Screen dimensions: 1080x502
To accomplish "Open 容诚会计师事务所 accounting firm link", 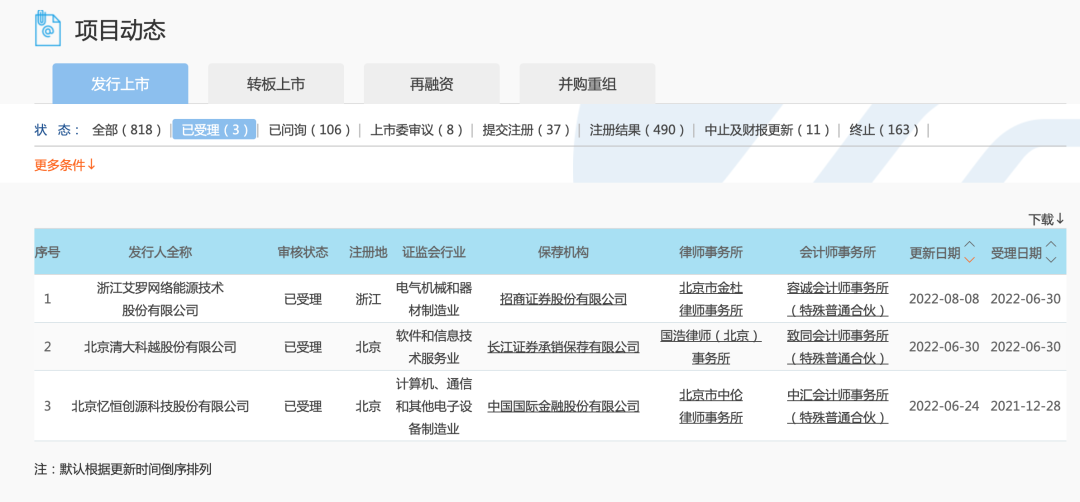I will 838,300.
